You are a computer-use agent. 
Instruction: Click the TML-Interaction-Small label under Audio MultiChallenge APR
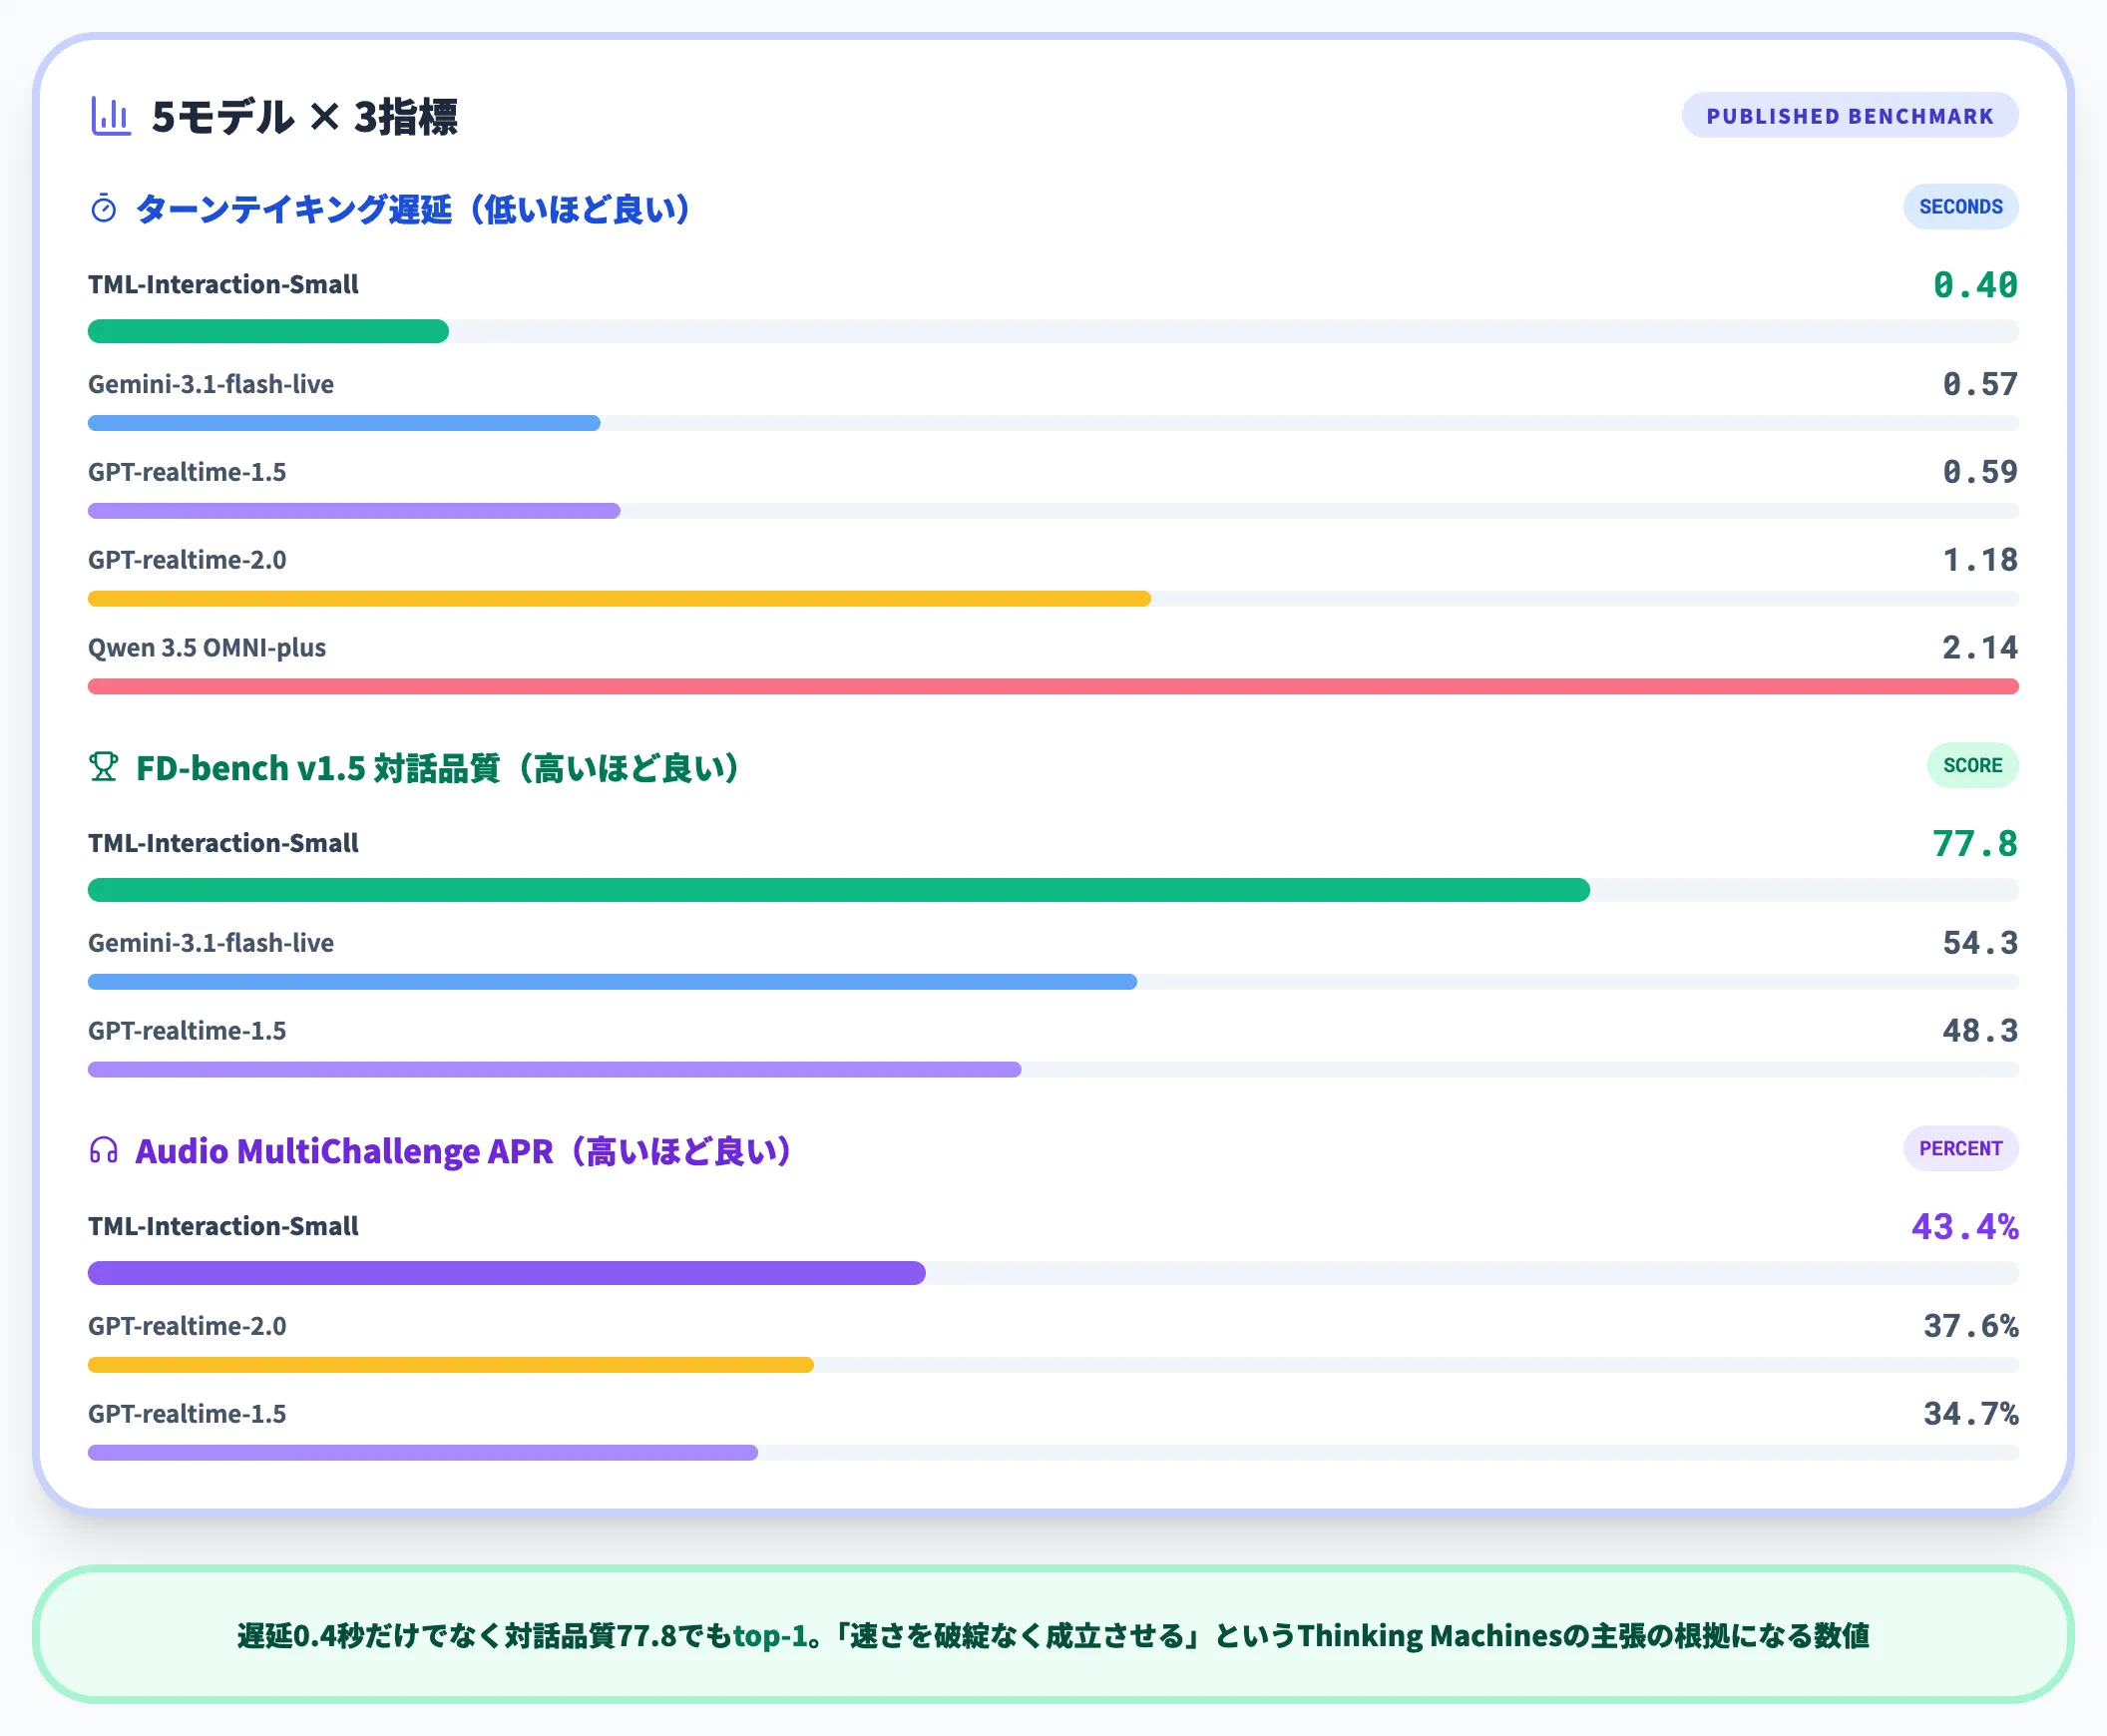point(223,1227)
